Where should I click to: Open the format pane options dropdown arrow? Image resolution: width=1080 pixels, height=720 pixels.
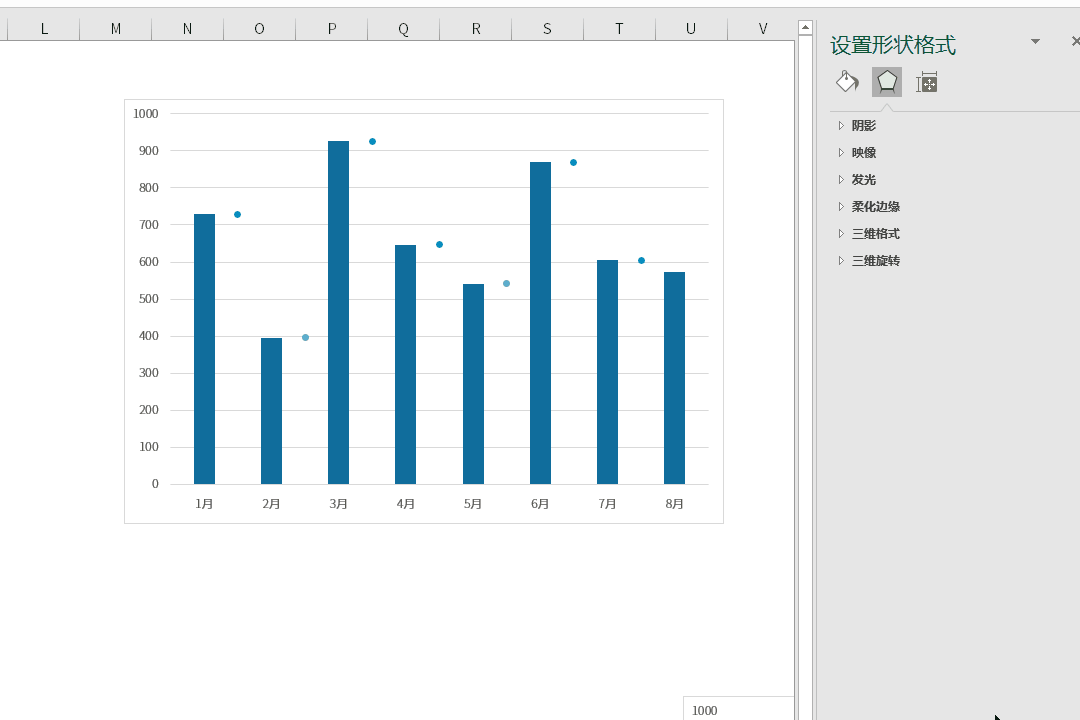pyautogui.click(x=1035, y=41)
